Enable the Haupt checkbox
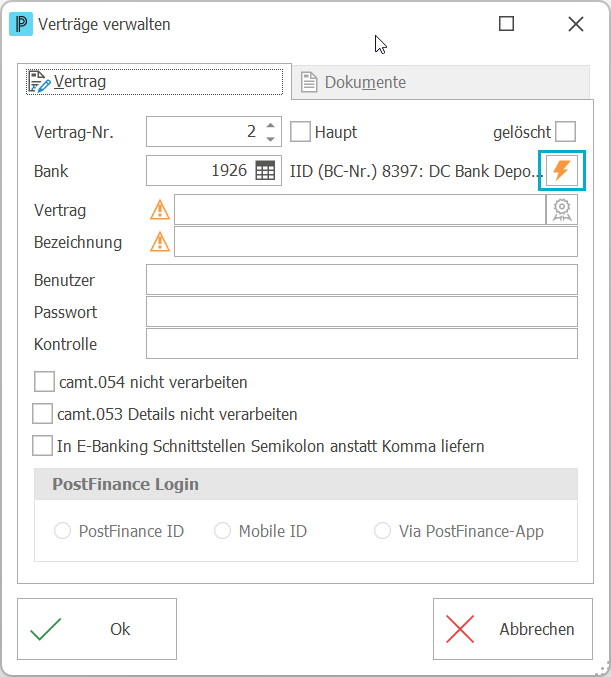 point(300,131)
